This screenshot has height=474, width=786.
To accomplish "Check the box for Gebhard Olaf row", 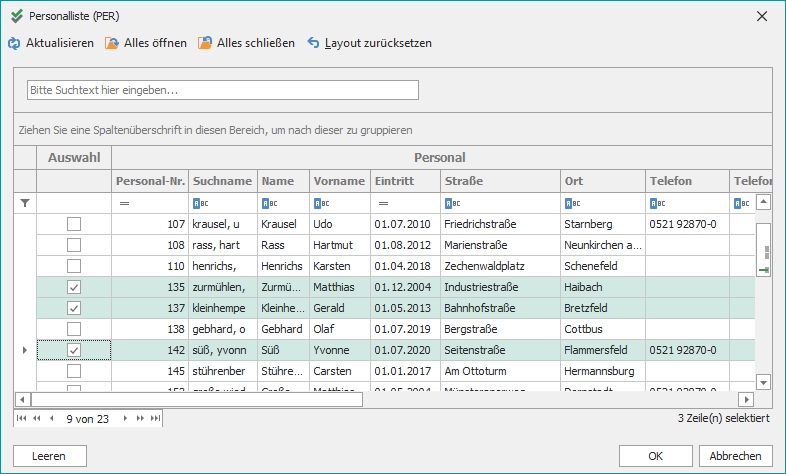I will 74,329.
